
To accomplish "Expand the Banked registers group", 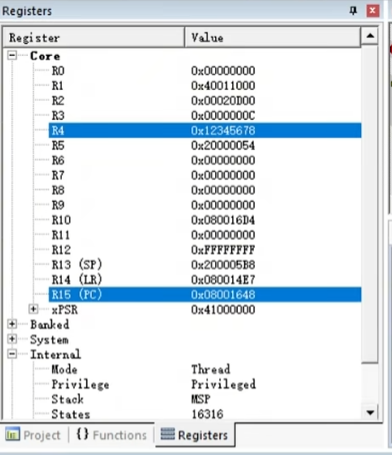I will 12,324.
